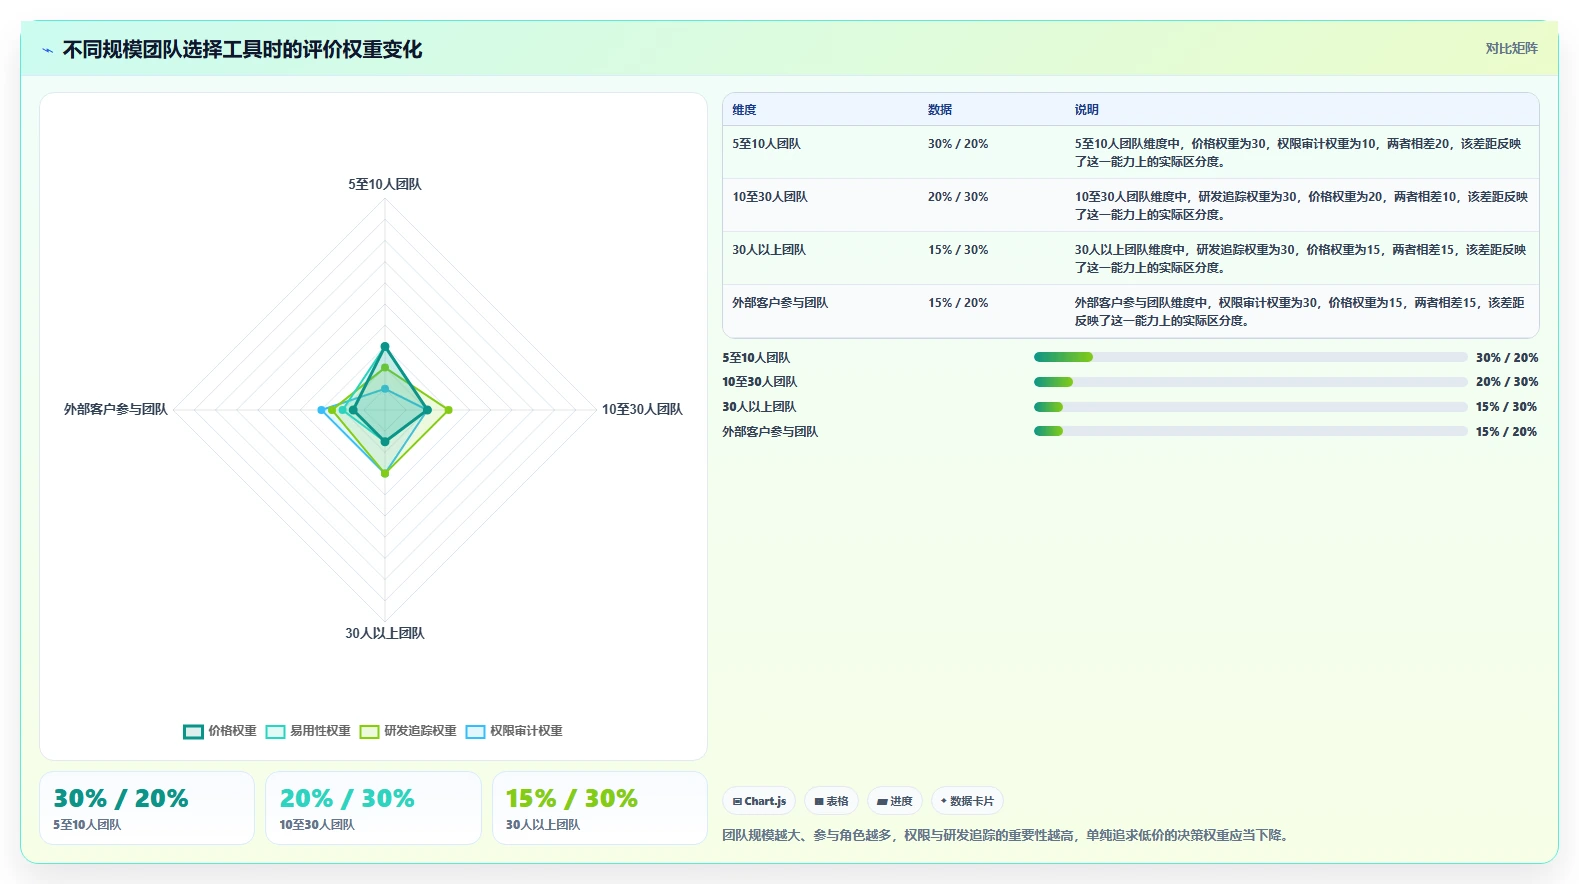Click the 外部客户参与团队 radar axis label
Screen dimensions: 1579x884
tap(116, 409)
